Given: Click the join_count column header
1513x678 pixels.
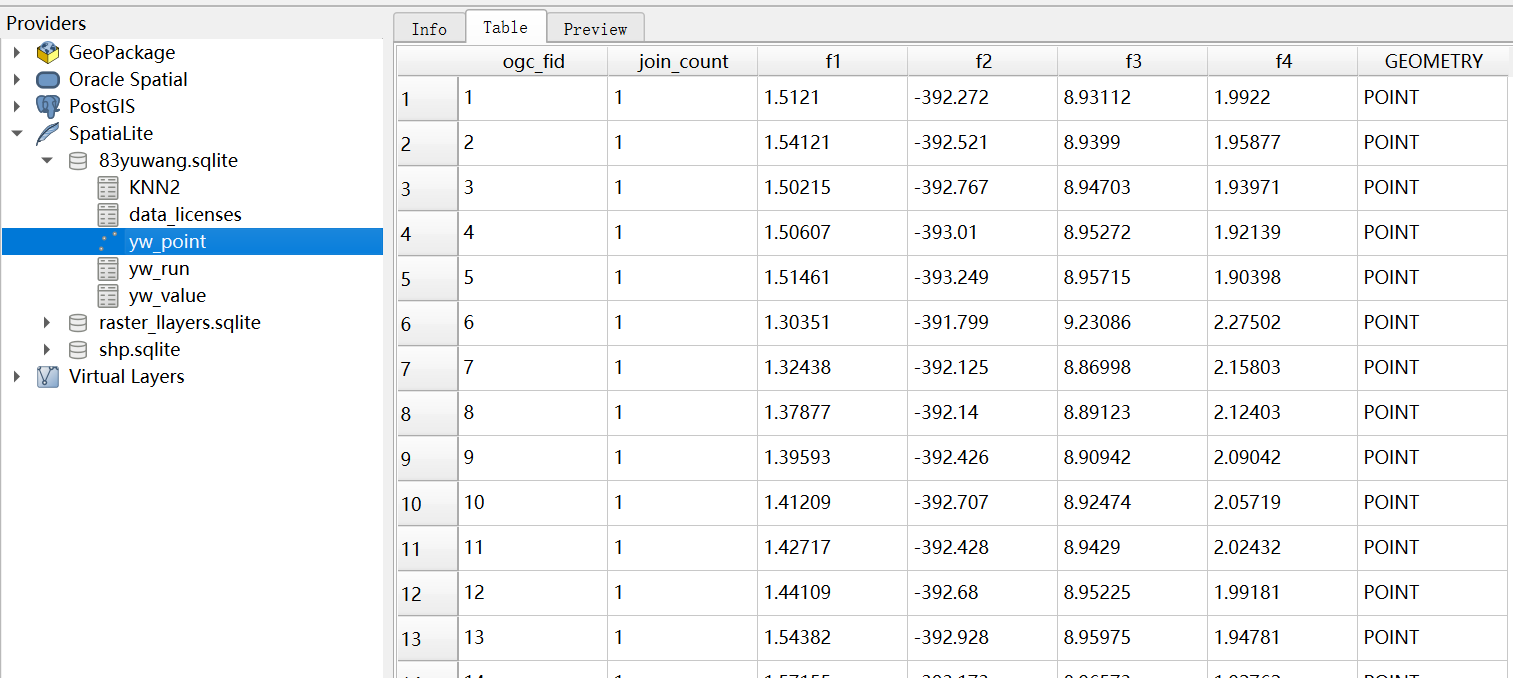Looking at the screenshot, I should coord(683,62).
